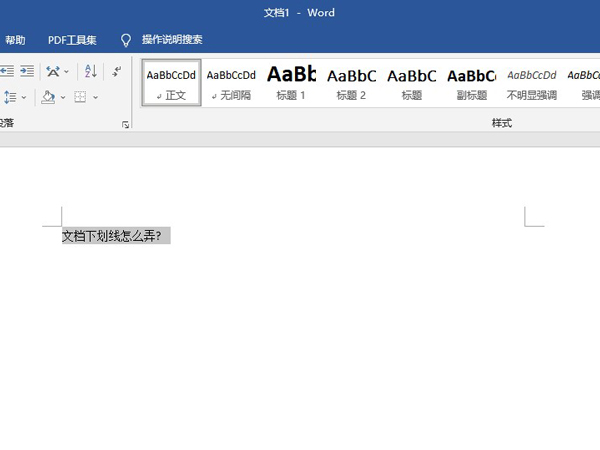Open the line spacing dropdown arrow
Viewport: 600px width, 450px height.
[24, 97]
